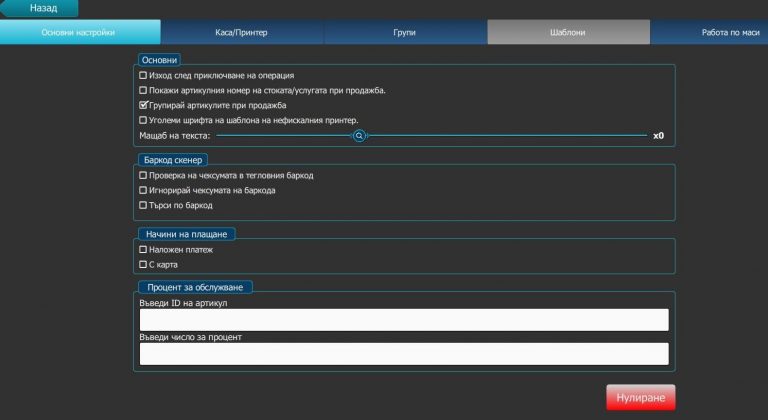This screenshot has width=768, height=420.
Task: Check the Наложен платеж payment option
Action: click(x=143, y=249)
